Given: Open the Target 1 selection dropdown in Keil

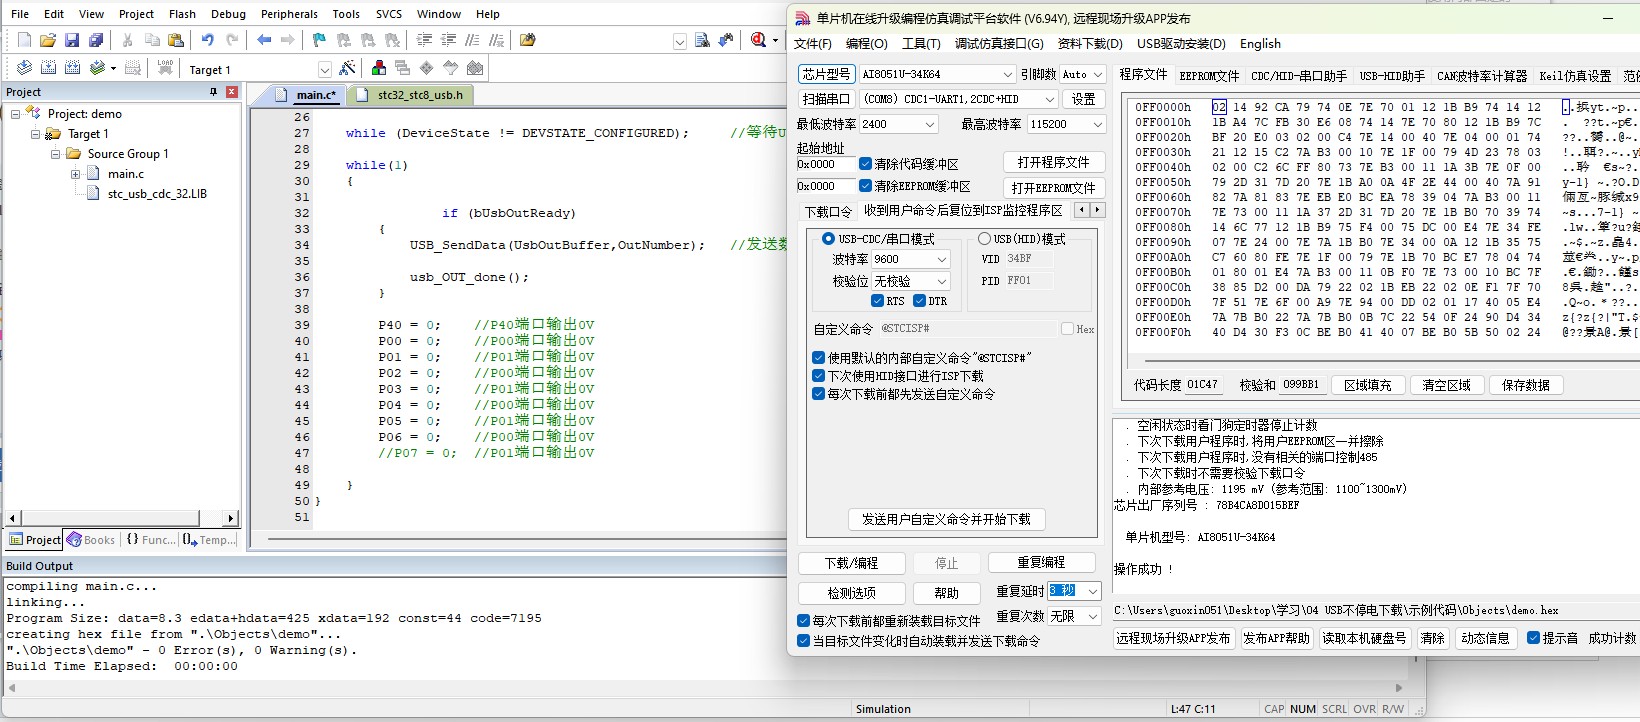Looking at the screenshot, I should click(x=324, y=69).
